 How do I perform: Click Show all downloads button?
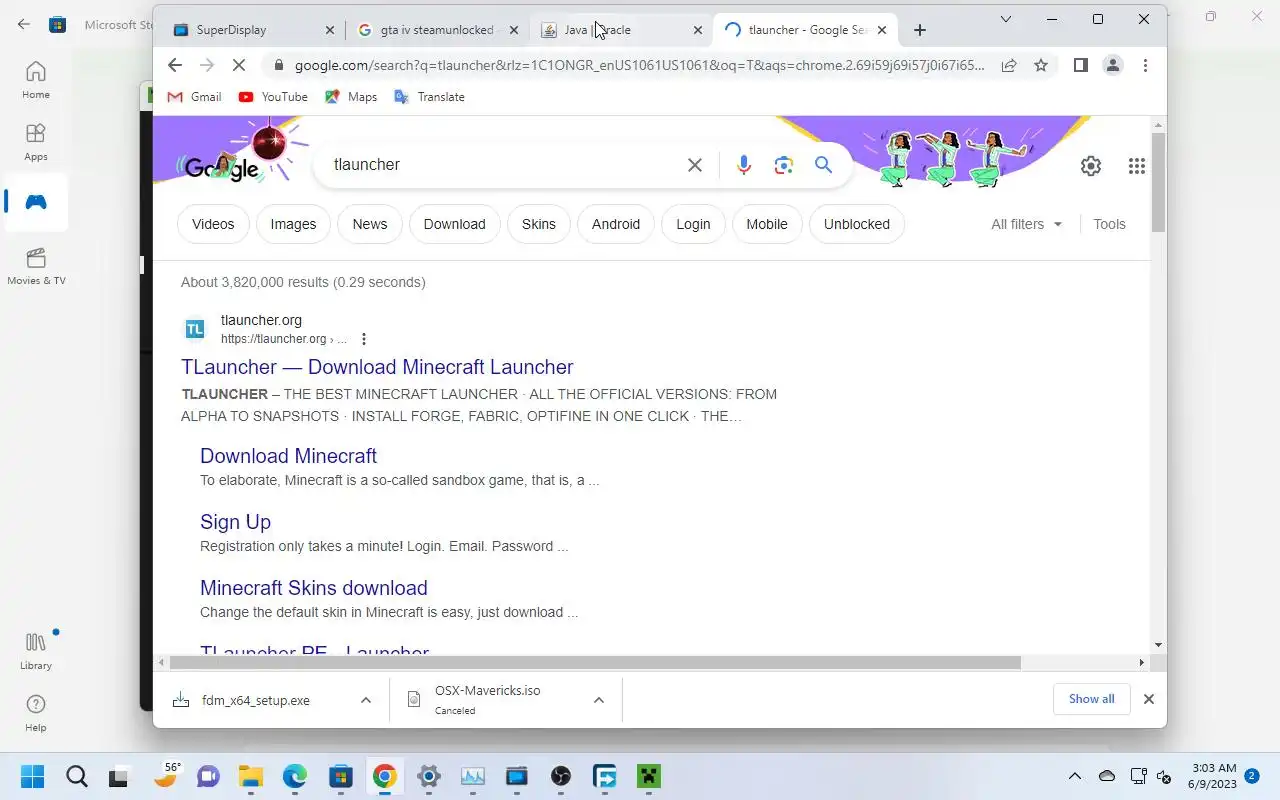click(x=1092, y=699)
